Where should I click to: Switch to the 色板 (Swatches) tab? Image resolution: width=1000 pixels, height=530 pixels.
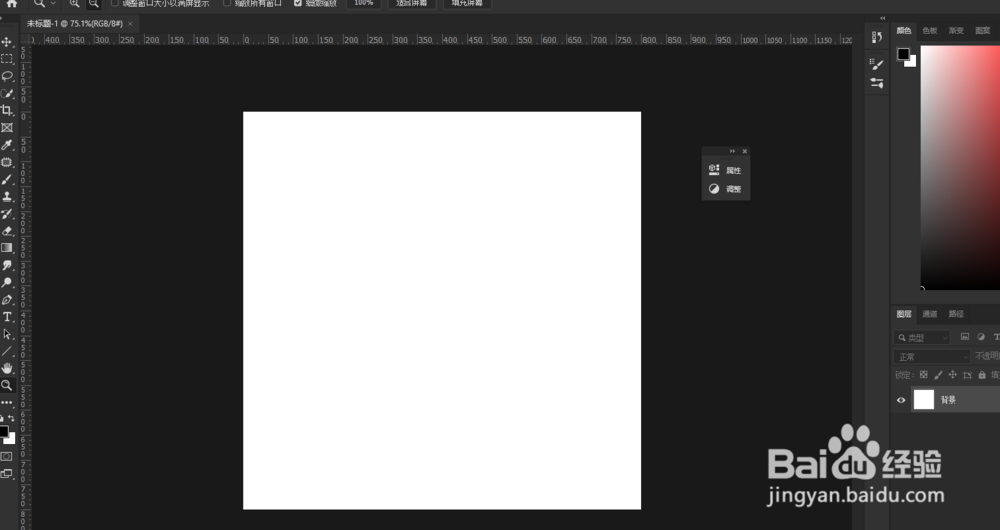(930, 31)
